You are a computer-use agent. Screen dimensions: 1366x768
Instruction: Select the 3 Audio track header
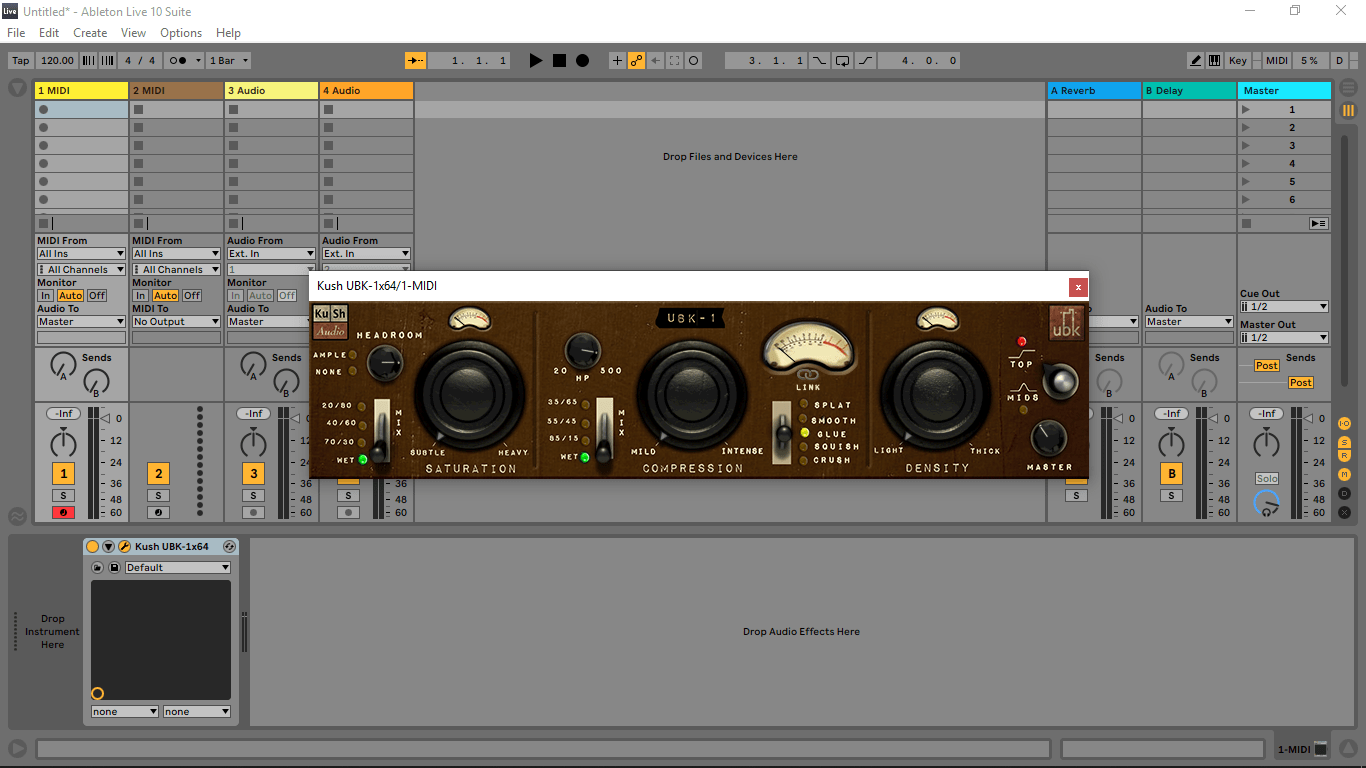(271, 90)
